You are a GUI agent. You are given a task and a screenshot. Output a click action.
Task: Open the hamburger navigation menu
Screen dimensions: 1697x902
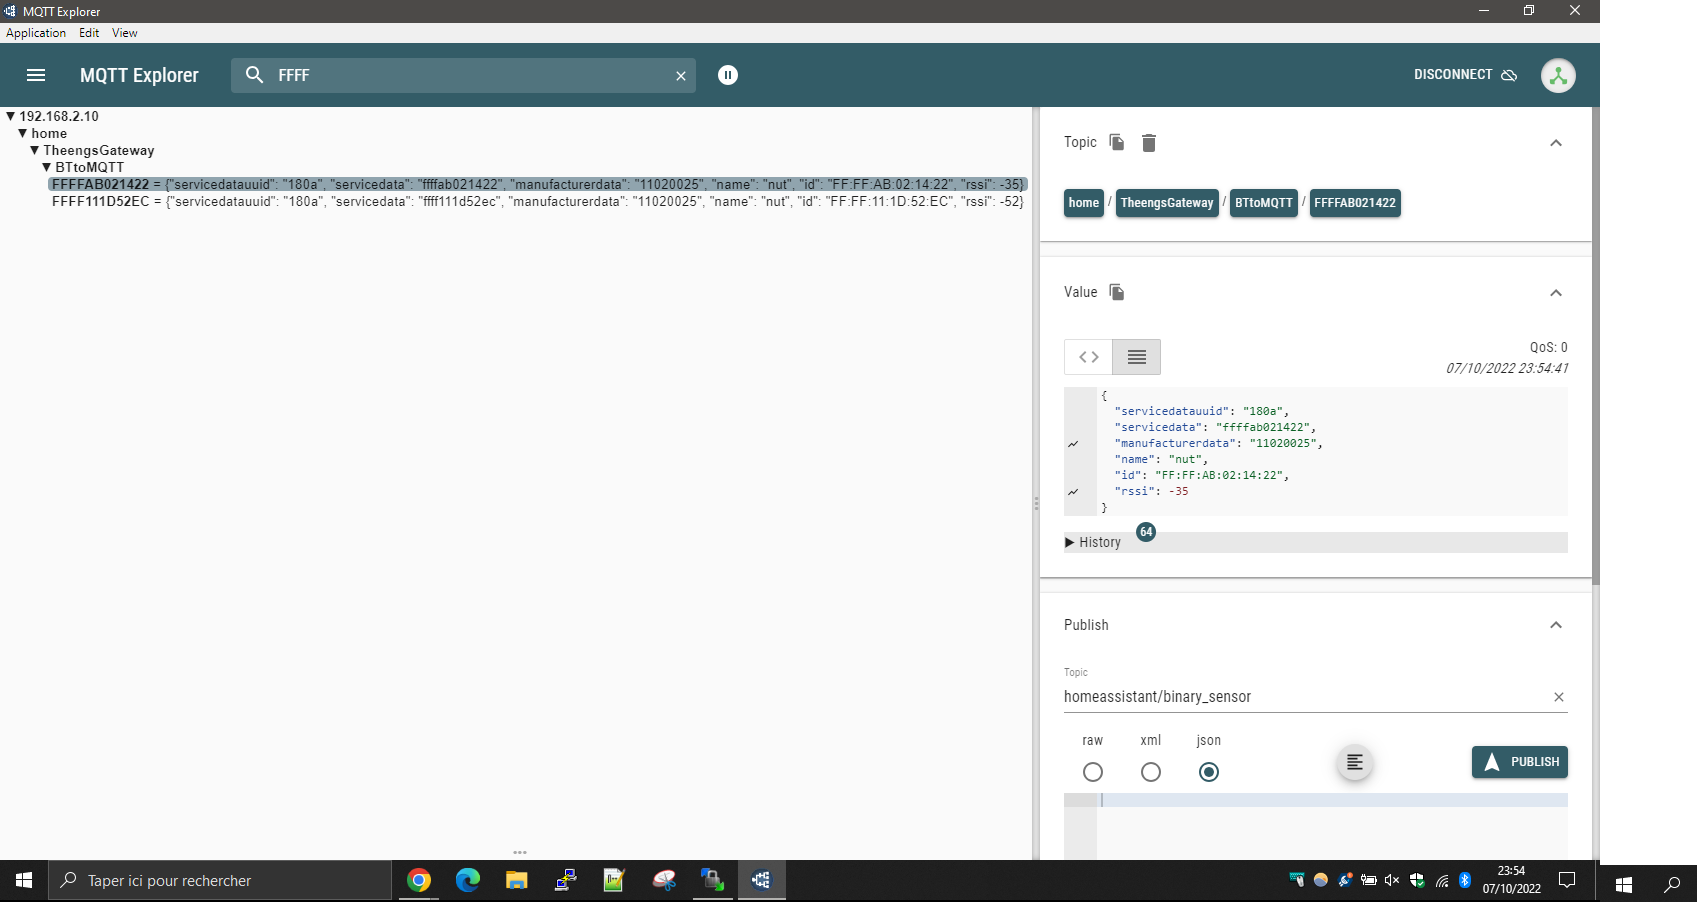36,75
